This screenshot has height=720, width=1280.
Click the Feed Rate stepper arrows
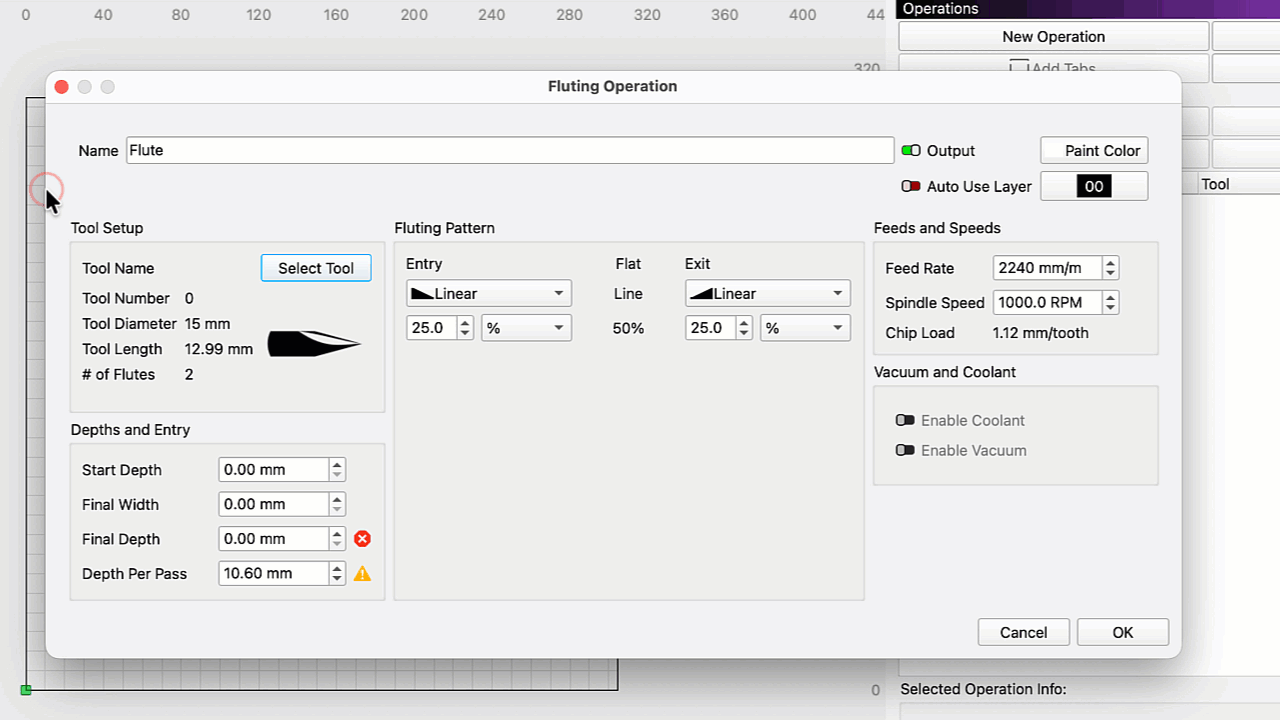[1111, 268]
